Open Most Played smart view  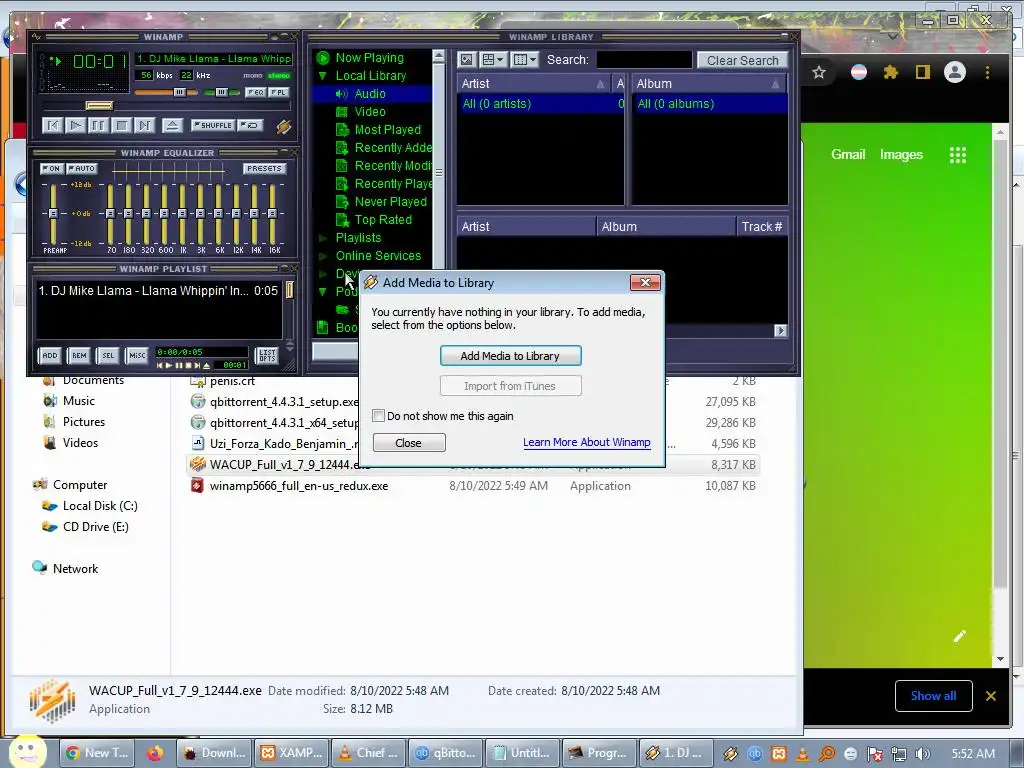pos(387,130)
